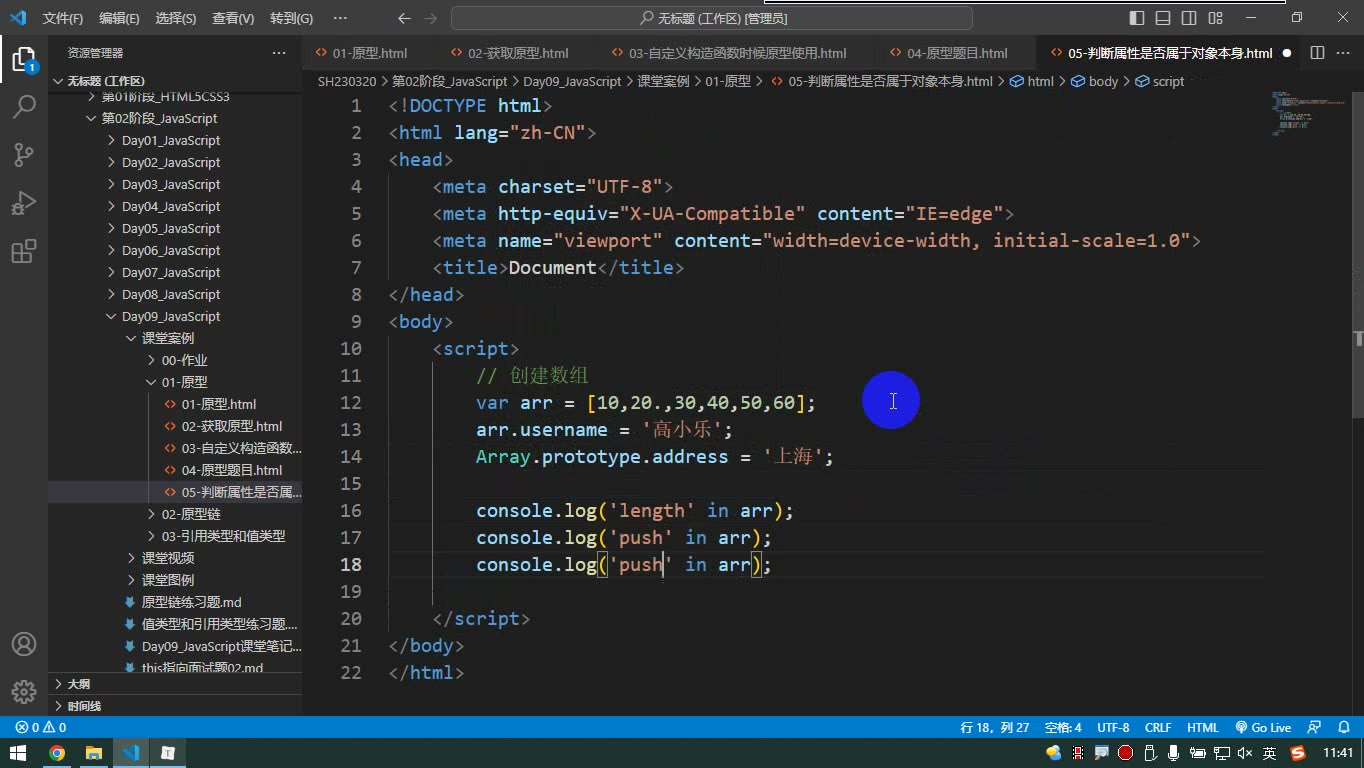Open Explorer panel more actions ellipsis
The height and width of the screenshot is (768, 1364).
click(279, 53)
